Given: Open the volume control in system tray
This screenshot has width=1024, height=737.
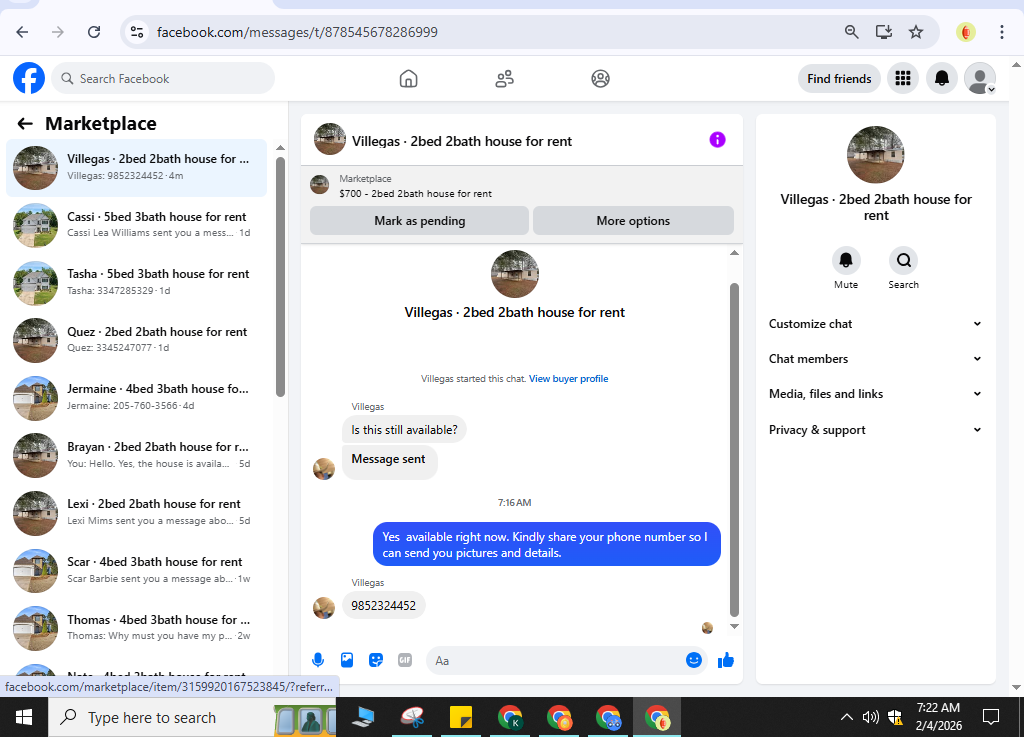Looking at the screenshot, I should [x=870, y=717].
